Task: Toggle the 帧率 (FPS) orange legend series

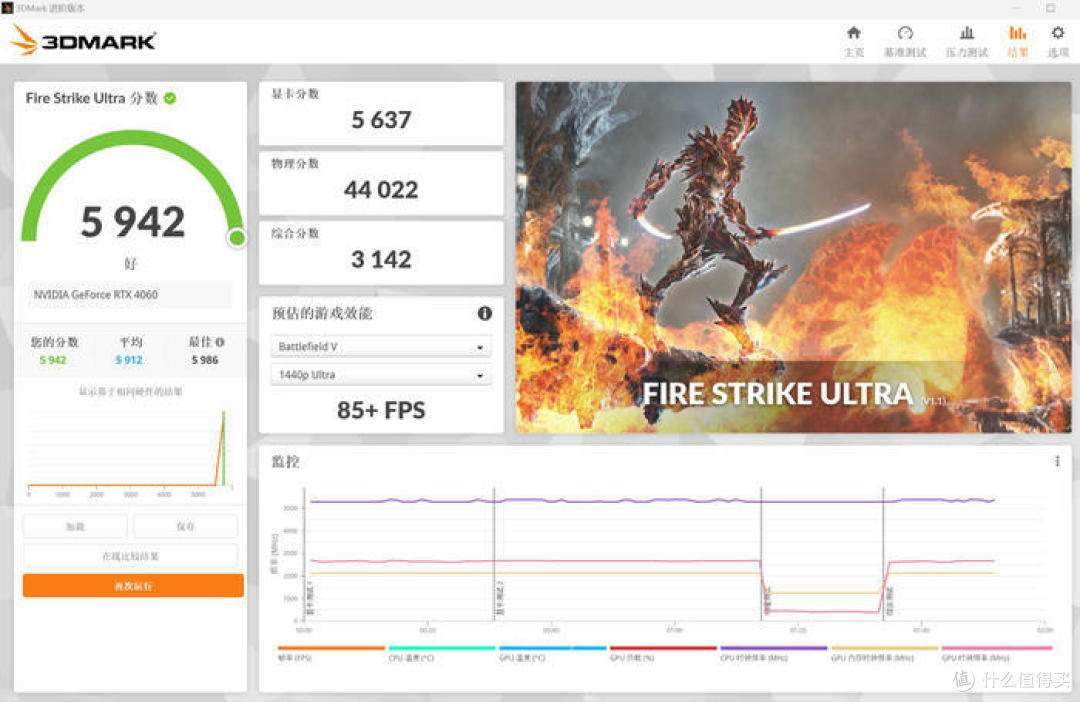Action: [331, 653]
